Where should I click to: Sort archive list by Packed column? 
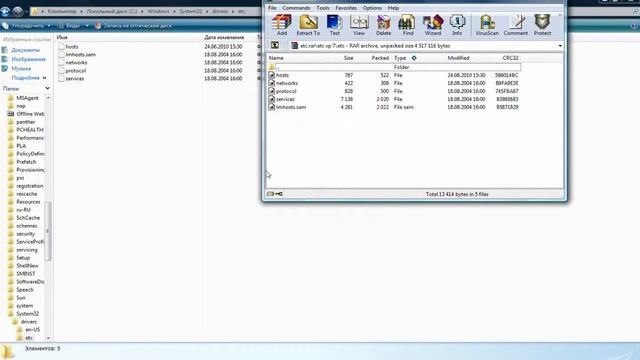click(380, 58)
